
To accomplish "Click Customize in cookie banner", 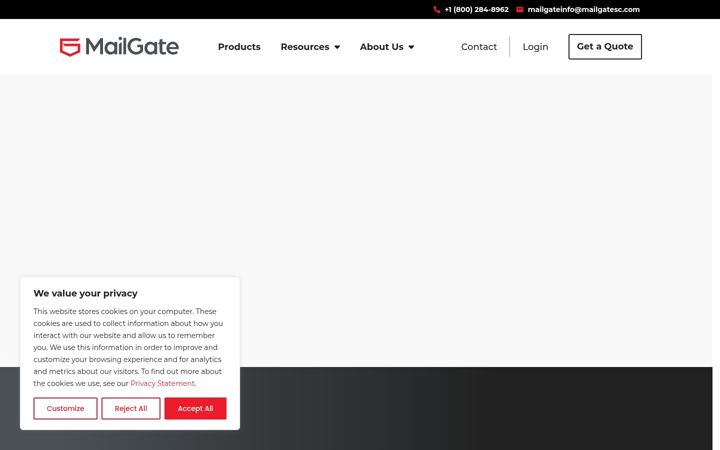I will tap(65, 408).
